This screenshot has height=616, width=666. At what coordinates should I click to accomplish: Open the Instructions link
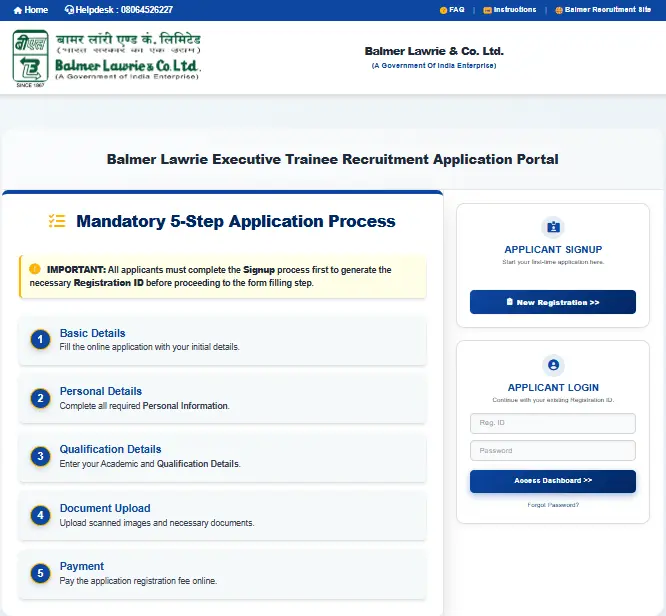pyautogui.click(x=515, y=10)
